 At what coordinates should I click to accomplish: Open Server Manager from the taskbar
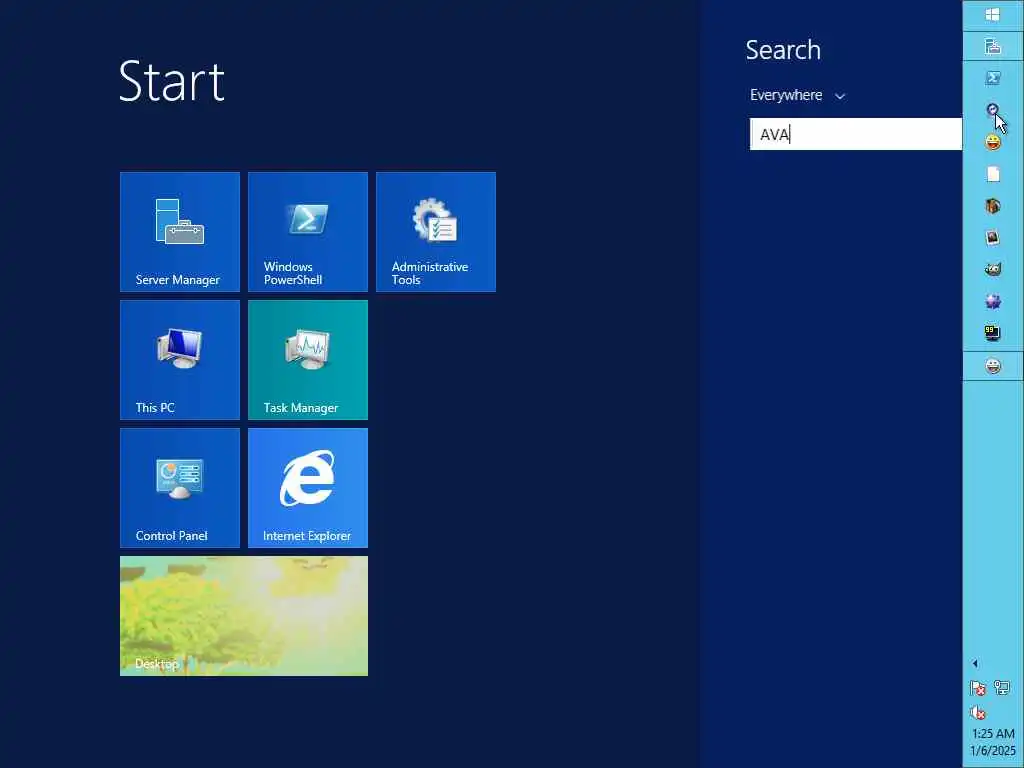[993, 46]
